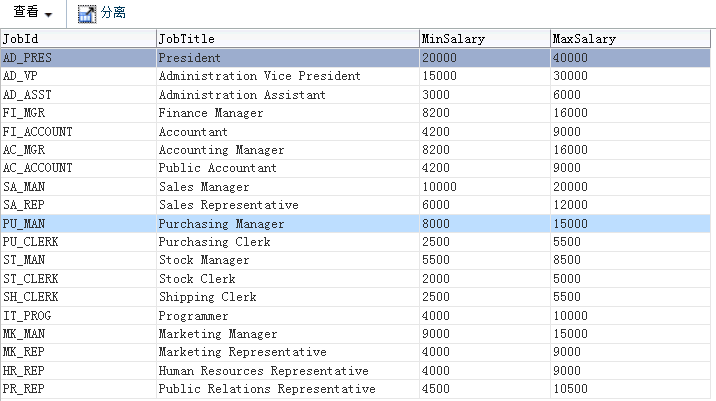Click the Human Resources Representative cell
Screen dimensions: 716x401
(x=263, y=371)
